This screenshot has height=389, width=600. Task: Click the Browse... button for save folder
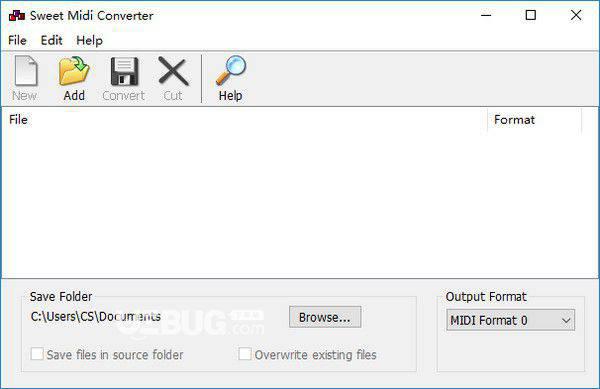(x=325, y=317)
